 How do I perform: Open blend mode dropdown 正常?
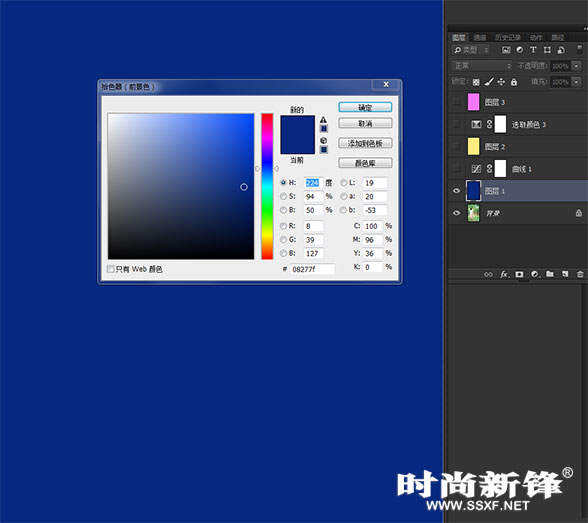click(x=482, y=66)
